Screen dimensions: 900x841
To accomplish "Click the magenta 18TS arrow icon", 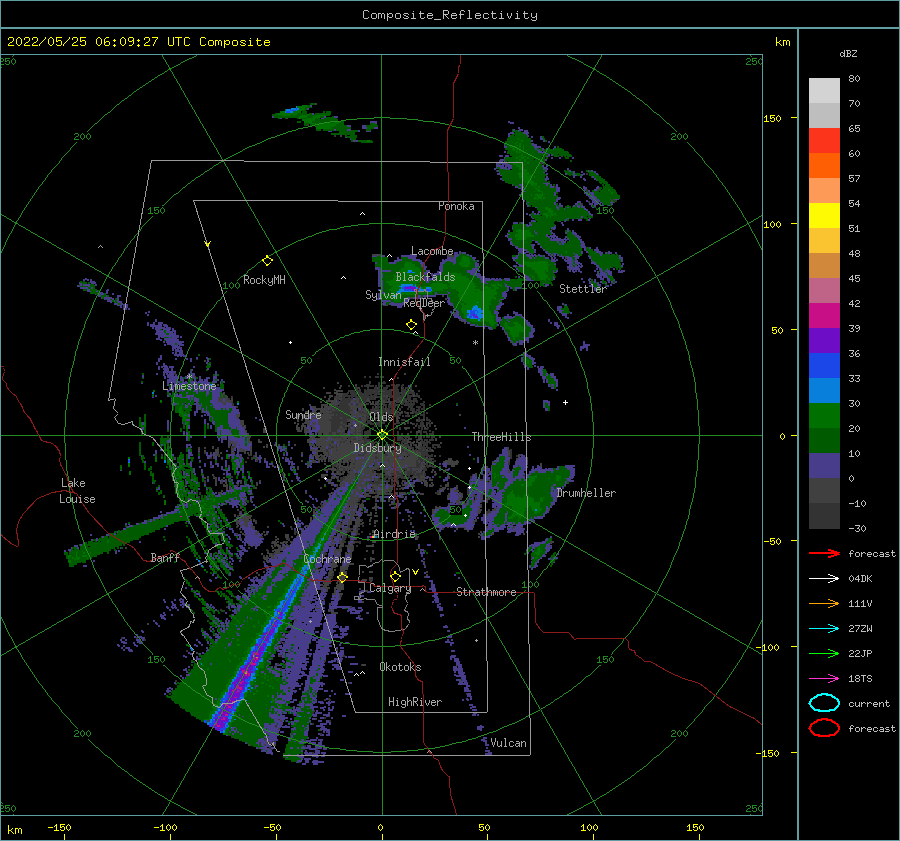I will (824, 679).
